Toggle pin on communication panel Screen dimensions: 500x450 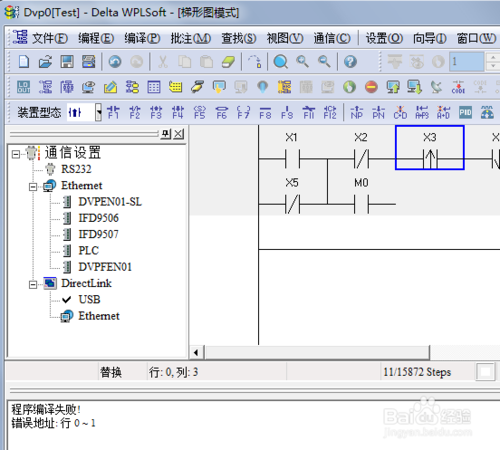[x=166, y=134]
